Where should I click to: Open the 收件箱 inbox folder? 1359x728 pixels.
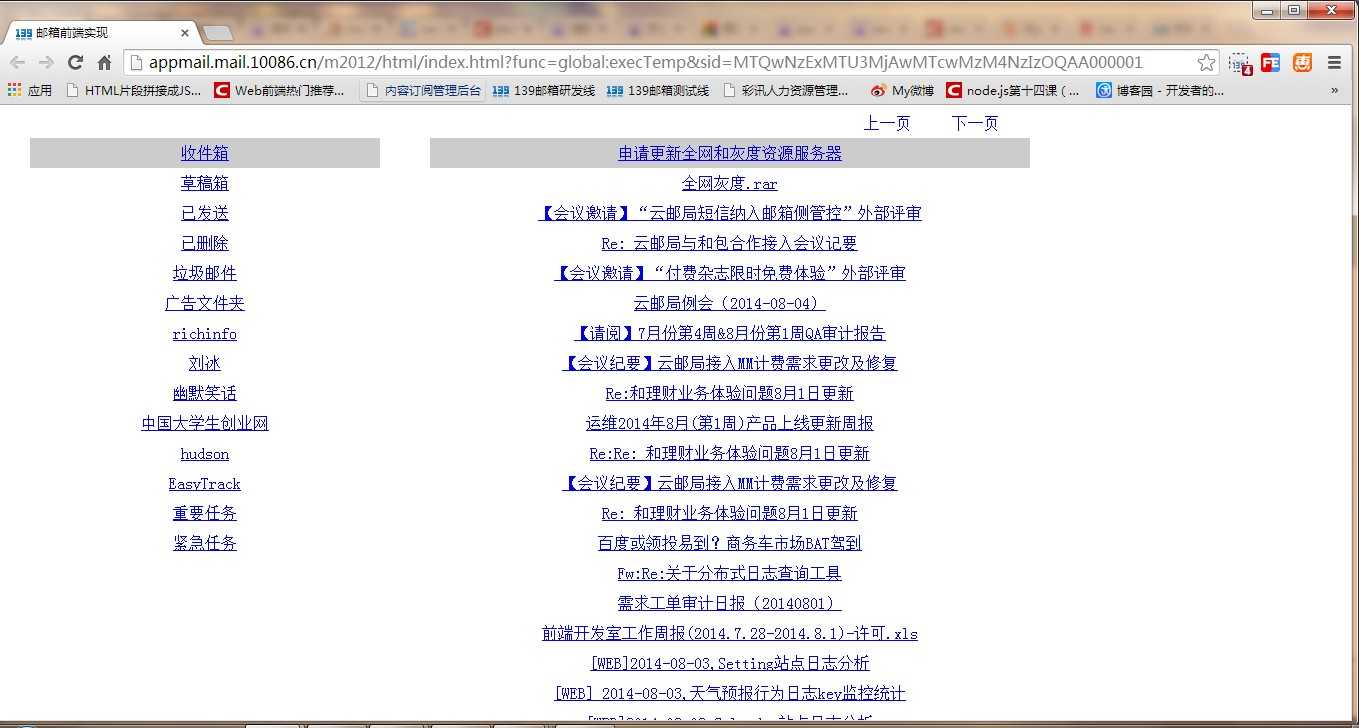[205, 153]
